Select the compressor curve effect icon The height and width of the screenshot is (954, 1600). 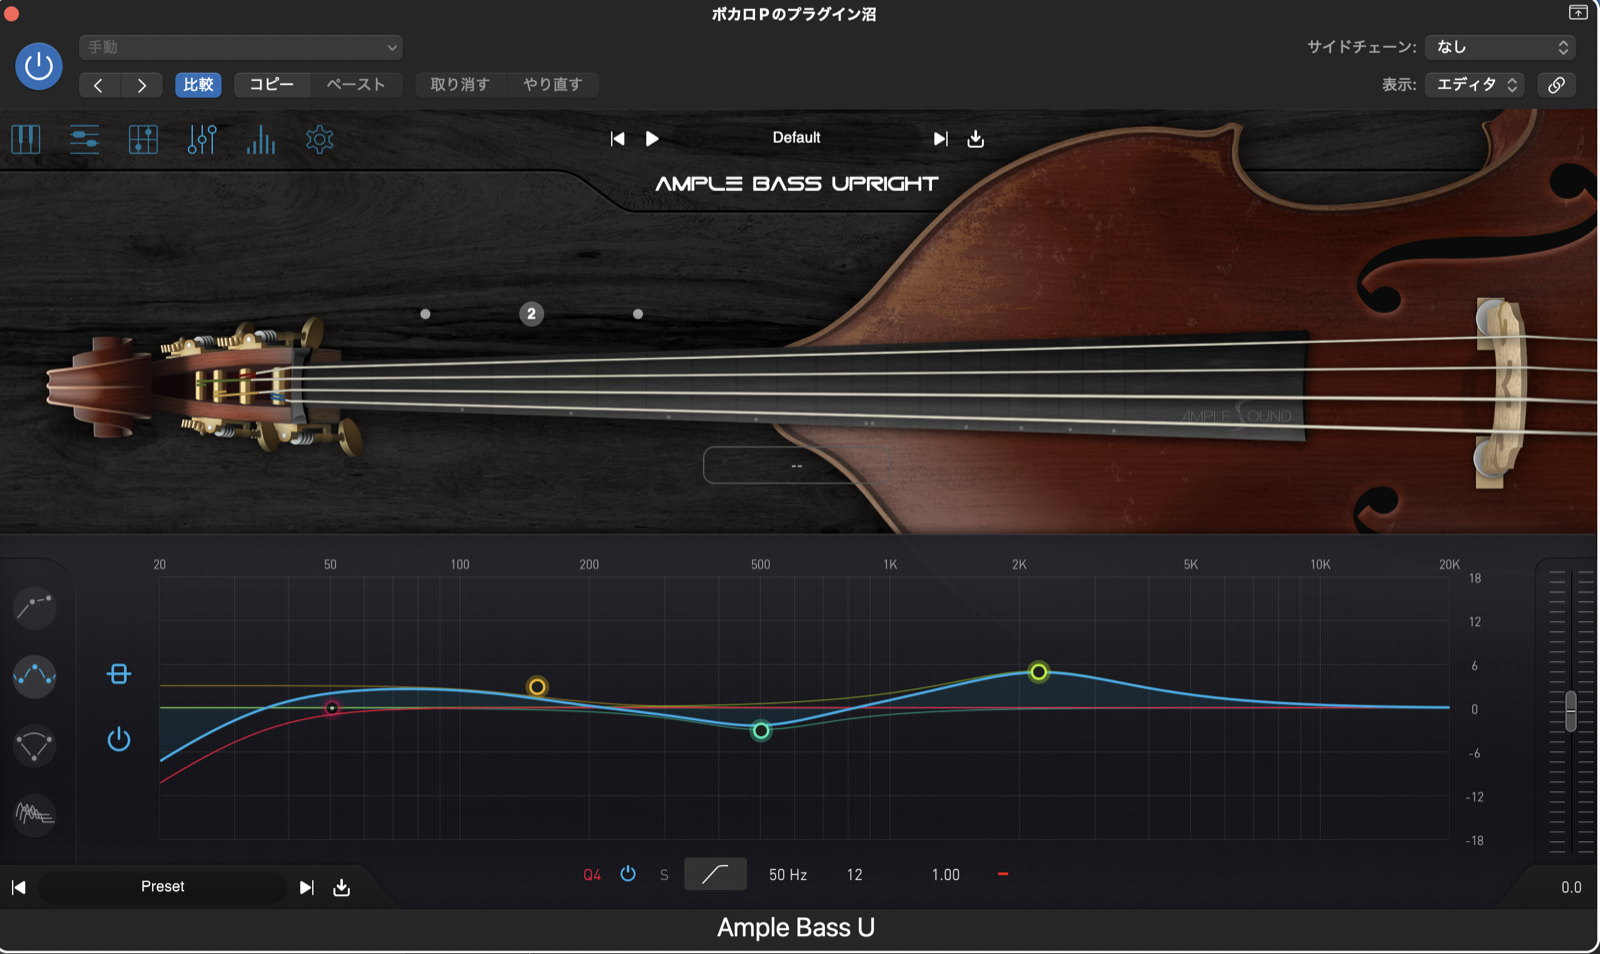pos(34,606)
